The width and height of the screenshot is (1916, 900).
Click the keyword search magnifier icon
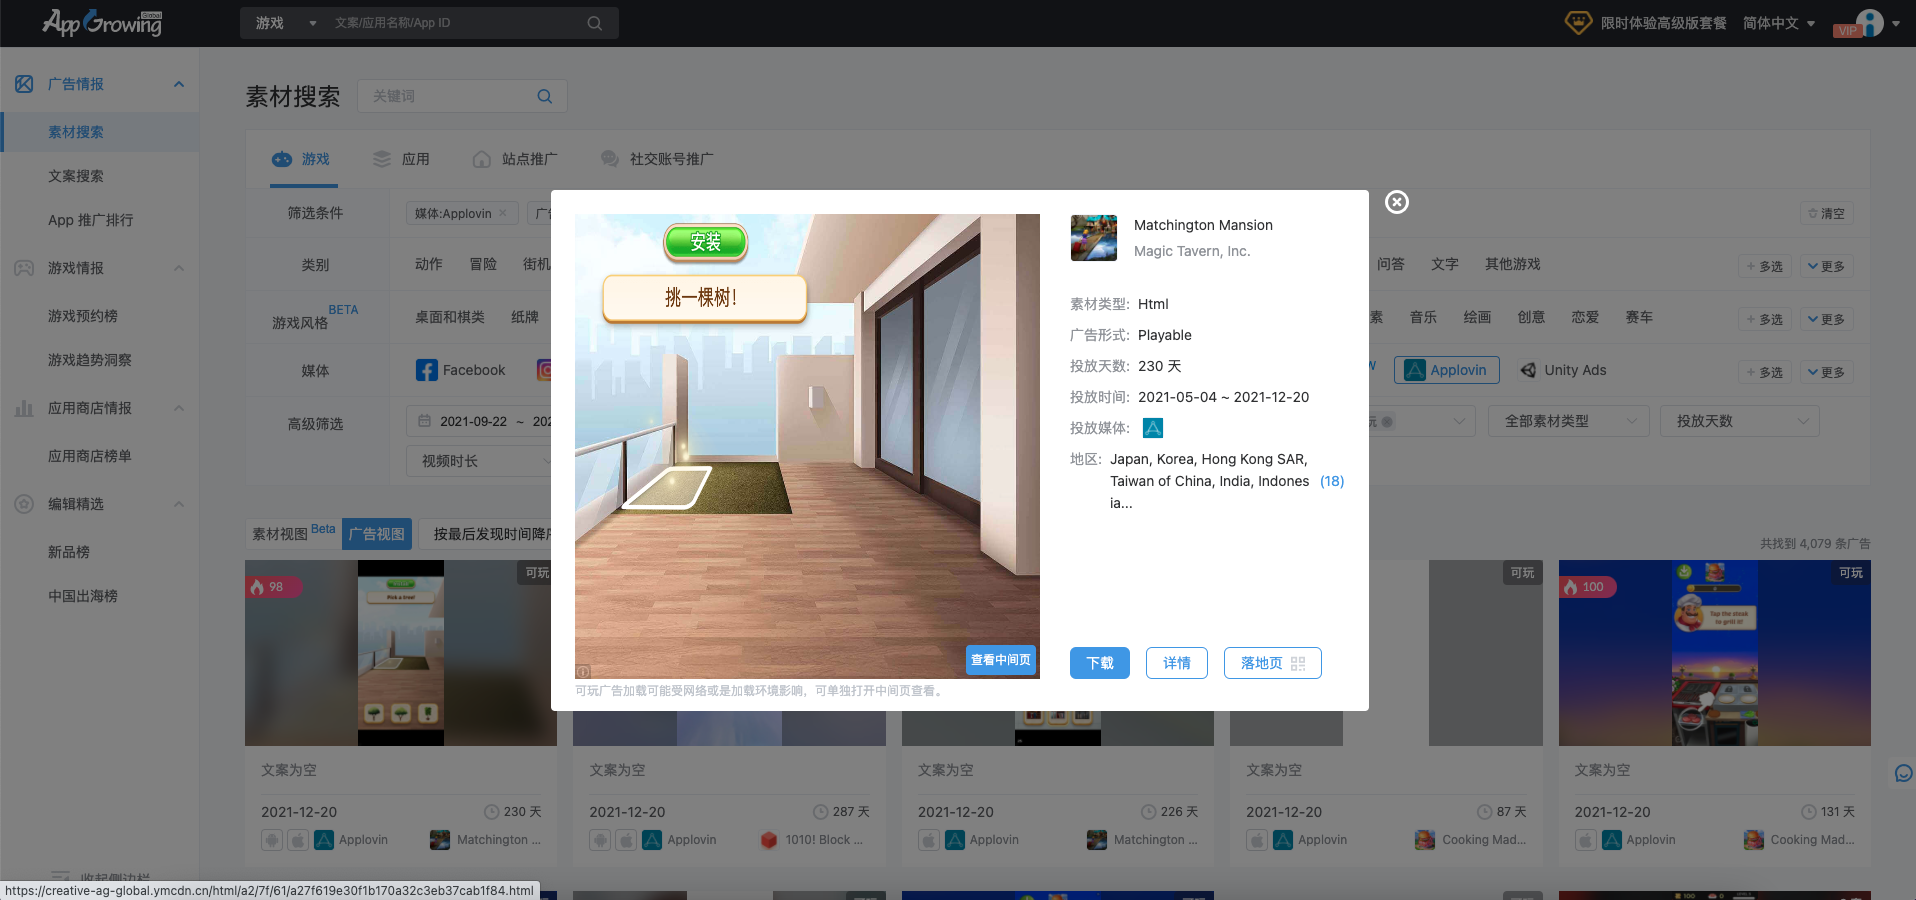[x=545, y=96]
